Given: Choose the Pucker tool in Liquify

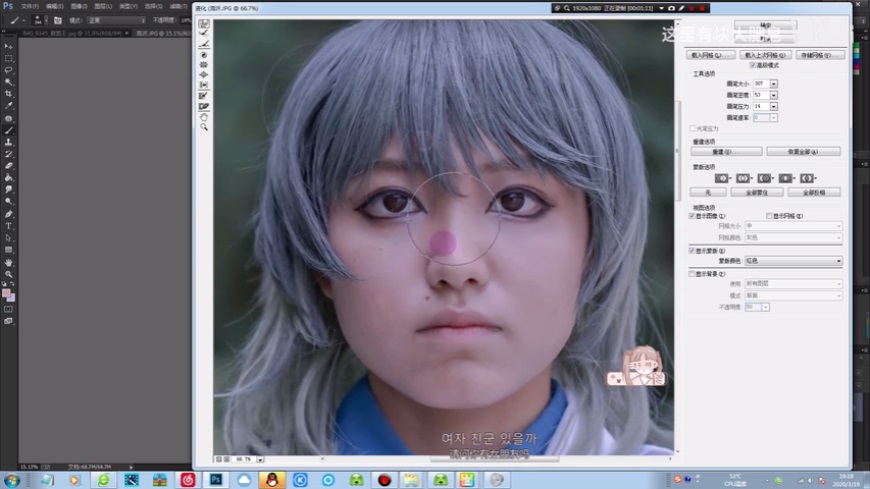Looking at the screenshot, I should (x=204, y=64).
